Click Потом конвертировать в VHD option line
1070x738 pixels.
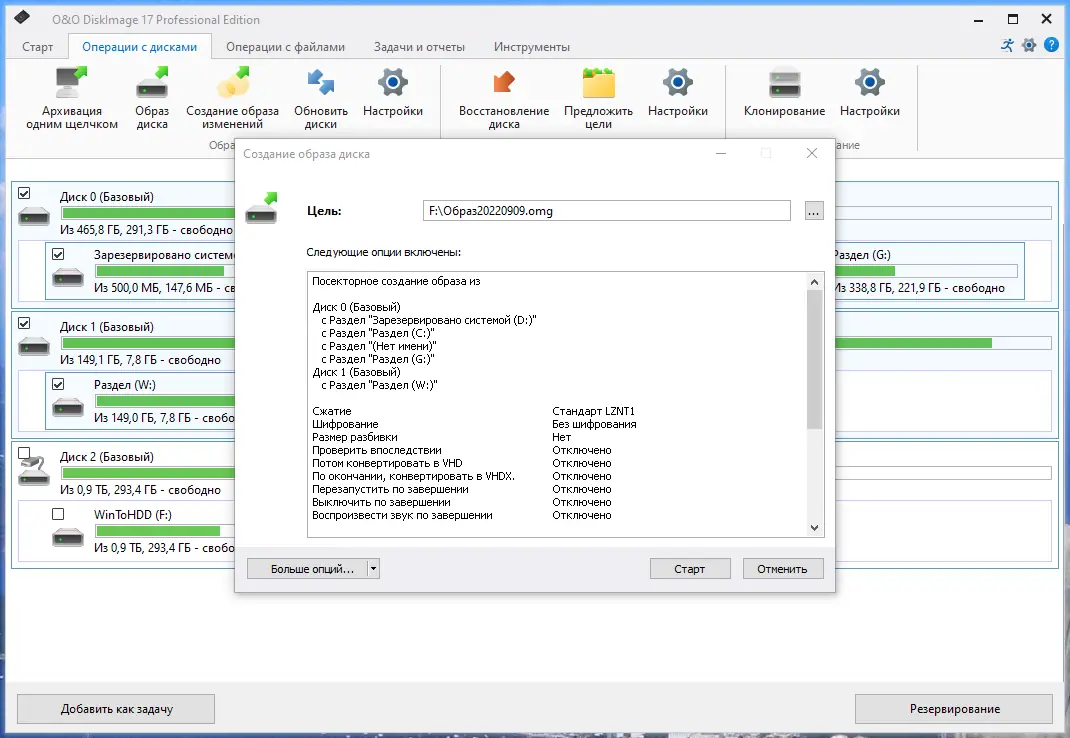462,463
